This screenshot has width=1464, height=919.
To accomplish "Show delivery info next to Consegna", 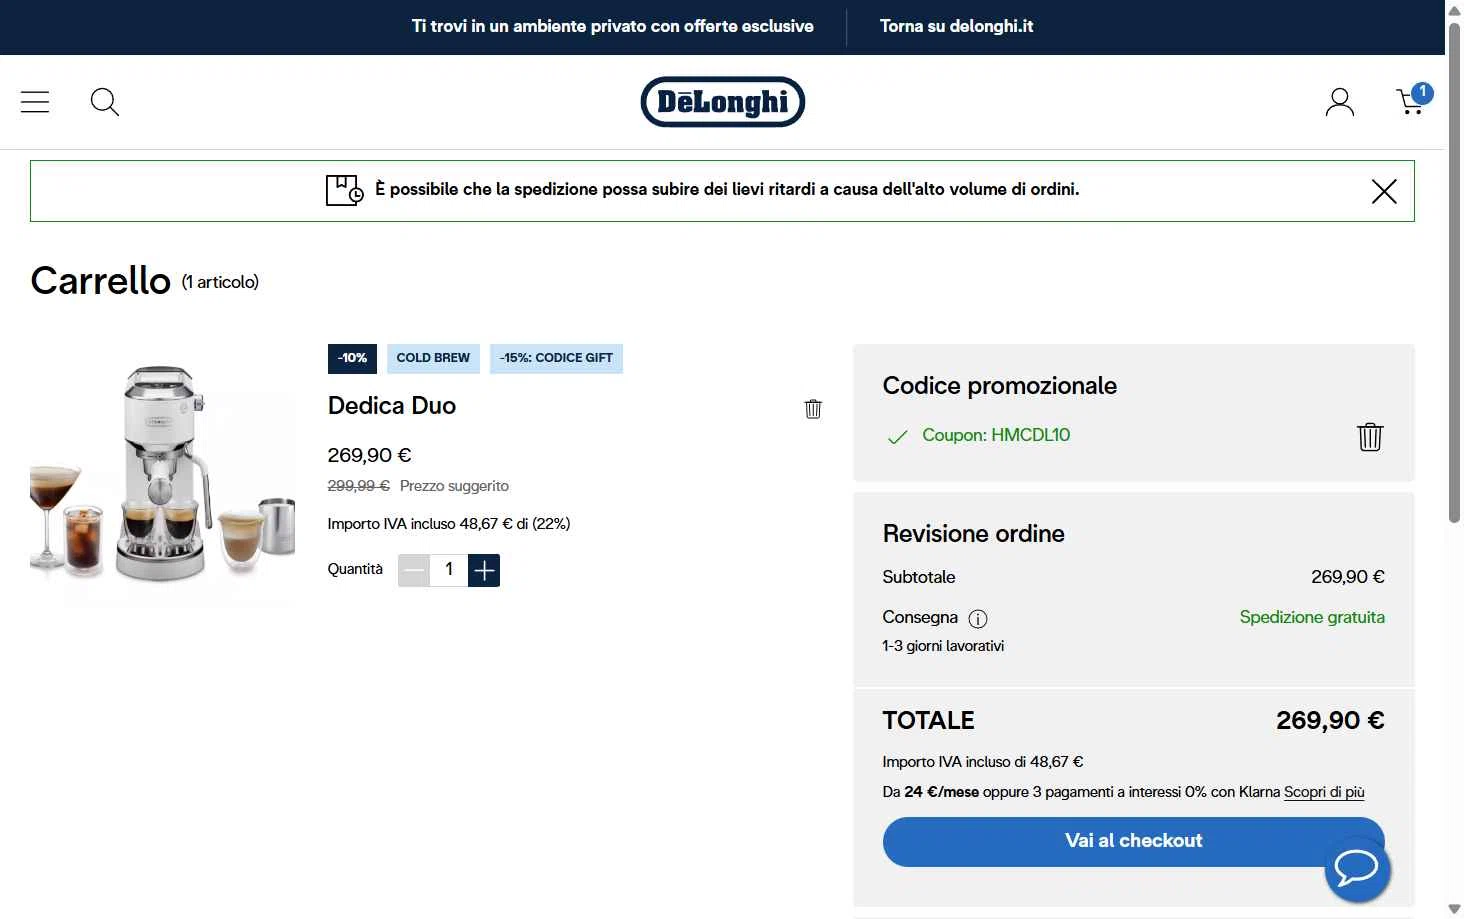I will pyautogui.click(x=978, y=619).
